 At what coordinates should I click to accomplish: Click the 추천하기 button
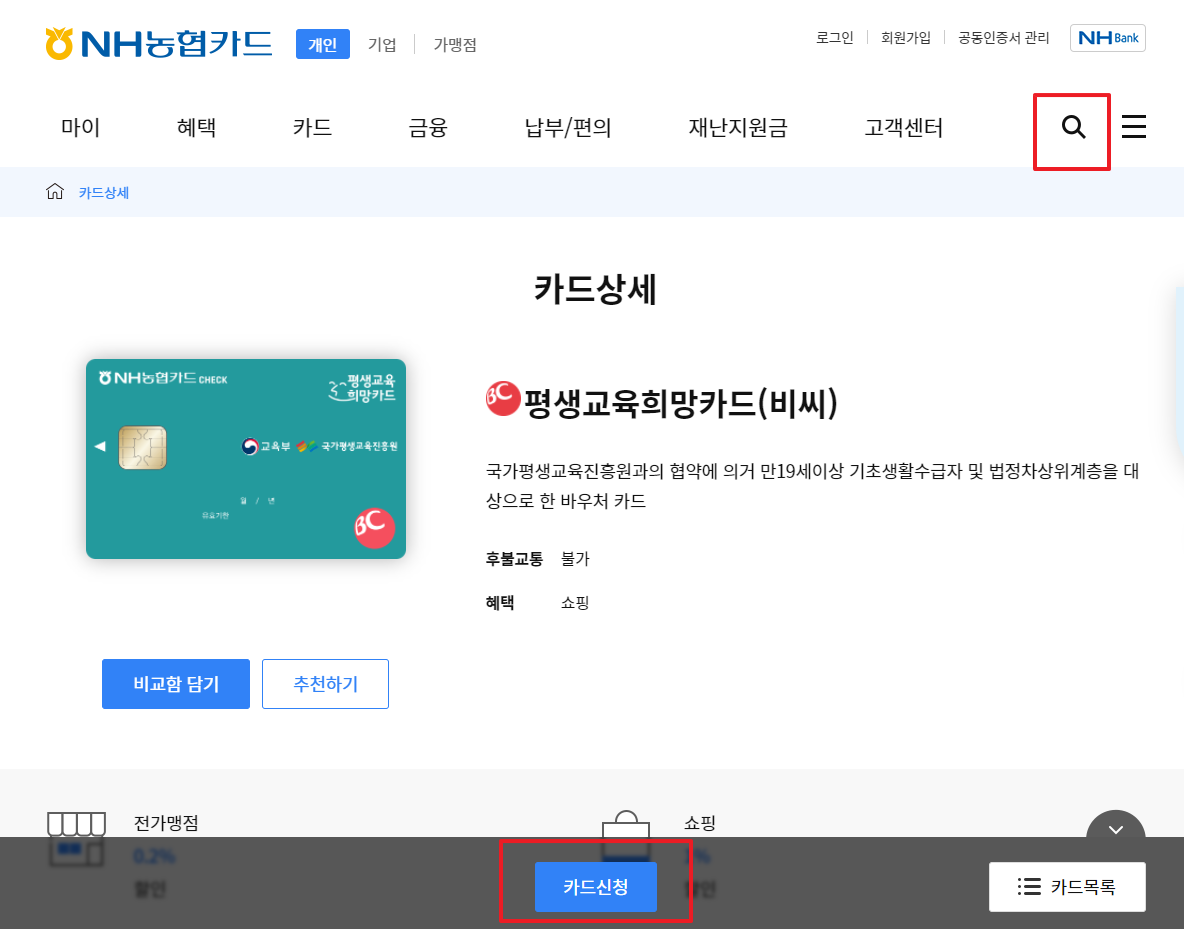[x=325, y=684]
